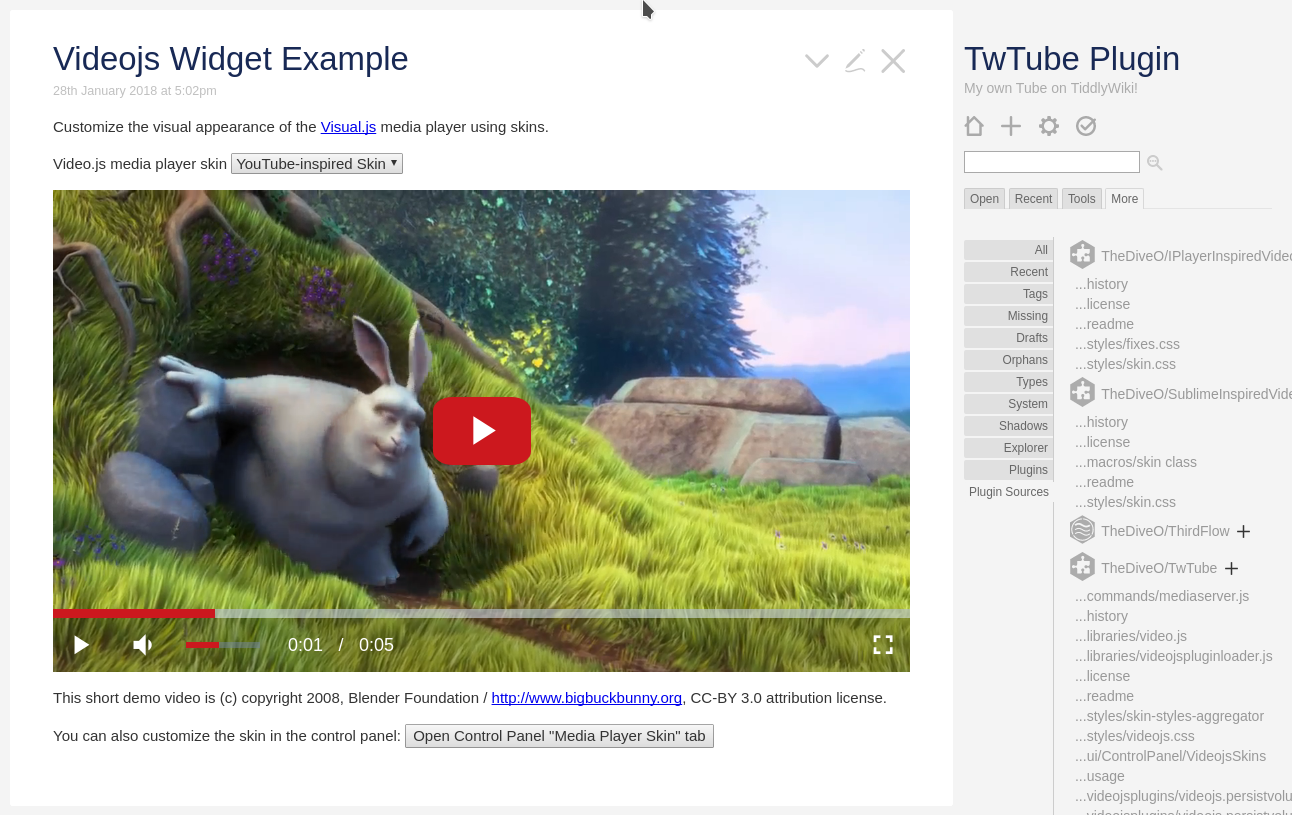Image resolution: width=1292 pixels, height=815 pixels.
Task: Create a new tiddler with the plus icon
Action: (1010, 126)
